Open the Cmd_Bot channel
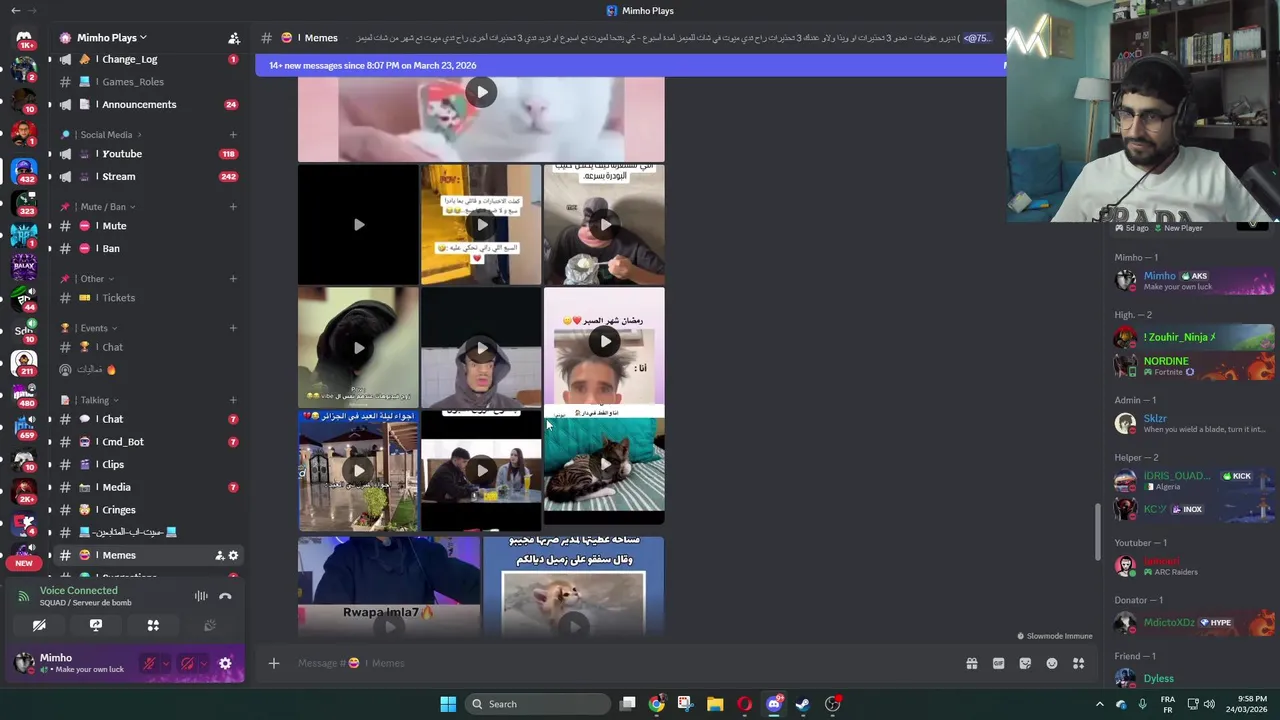Image resolution: width=1280 pixels, height=720 pixels. click(148, 442)
